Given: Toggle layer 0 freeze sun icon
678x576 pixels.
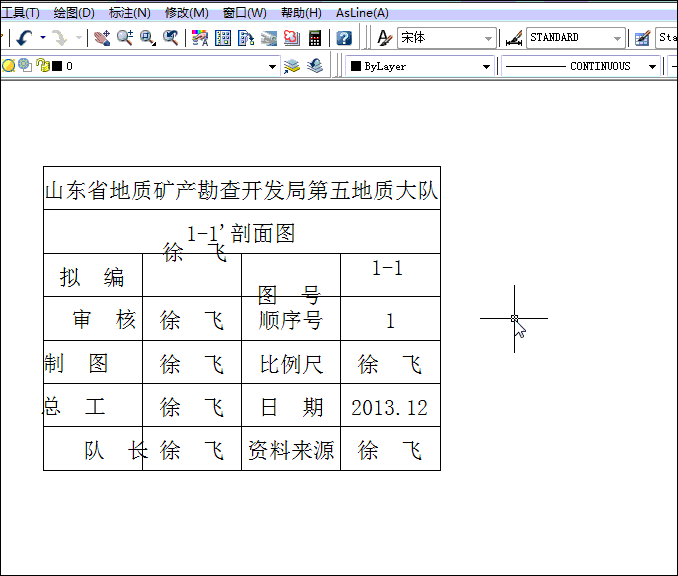Looking at the screenshot, I should pos(25,66).
